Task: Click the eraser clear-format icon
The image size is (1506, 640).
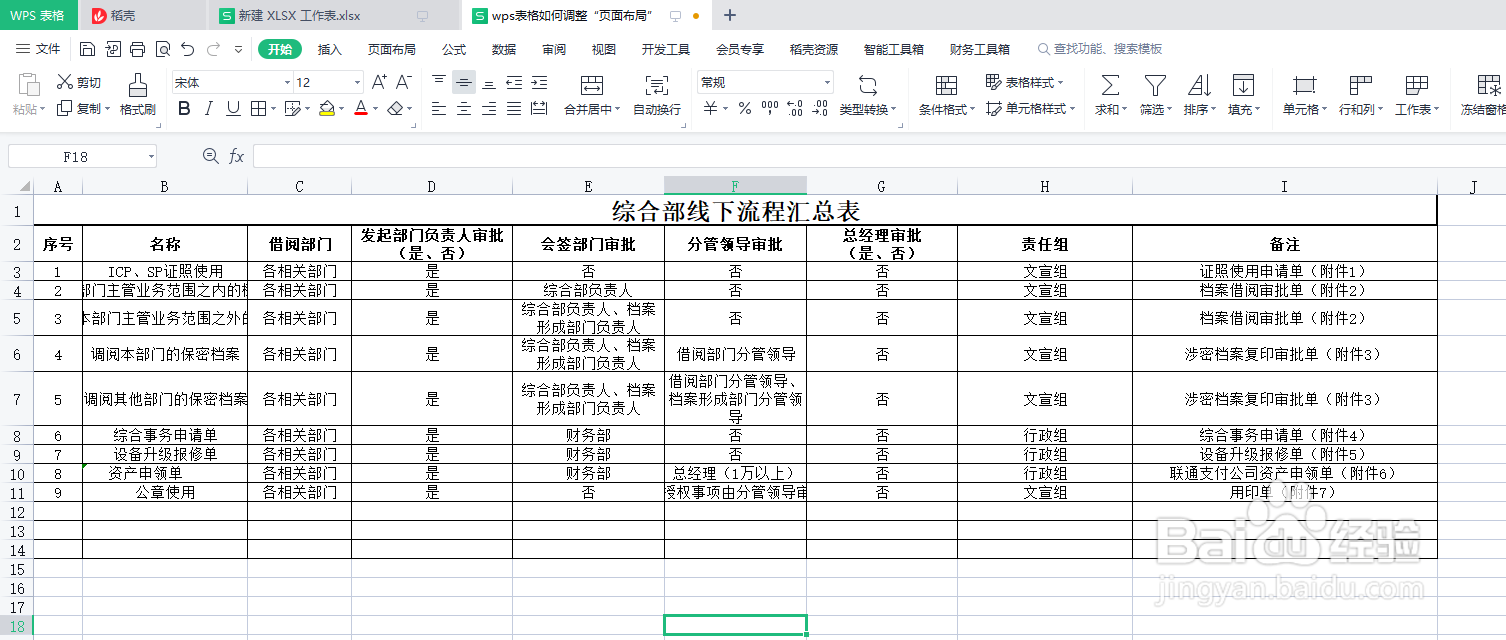Action: 396,108
